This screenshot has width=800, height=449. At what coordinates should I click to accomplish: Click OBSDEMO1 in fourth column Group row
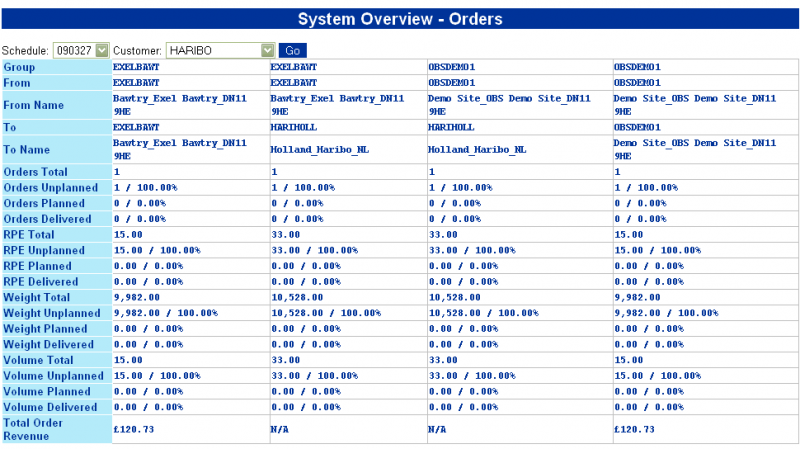click(637, 67)
